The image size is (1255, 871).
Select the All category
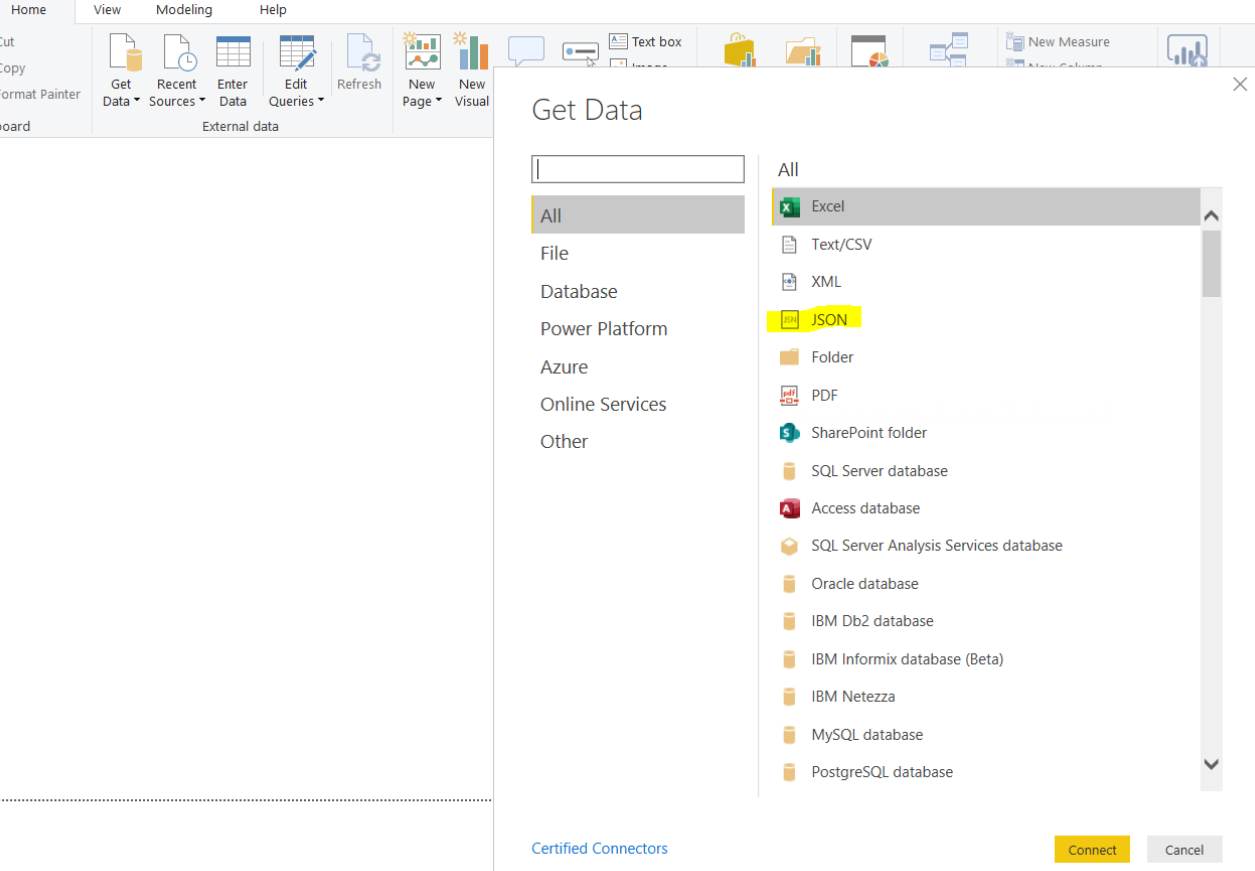click(638, 215)
